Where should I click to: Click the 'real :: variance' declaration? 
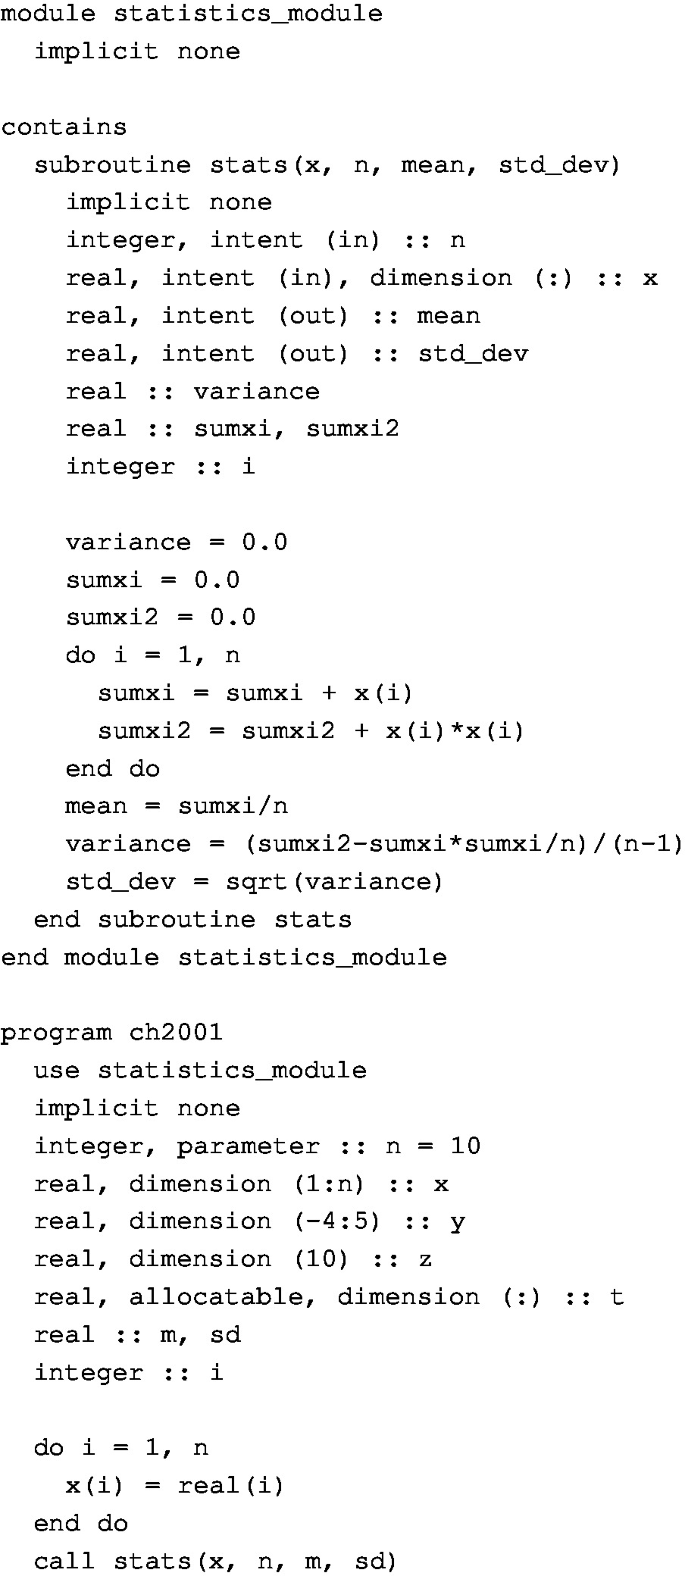pyautogui.click(x=192, y=391)
